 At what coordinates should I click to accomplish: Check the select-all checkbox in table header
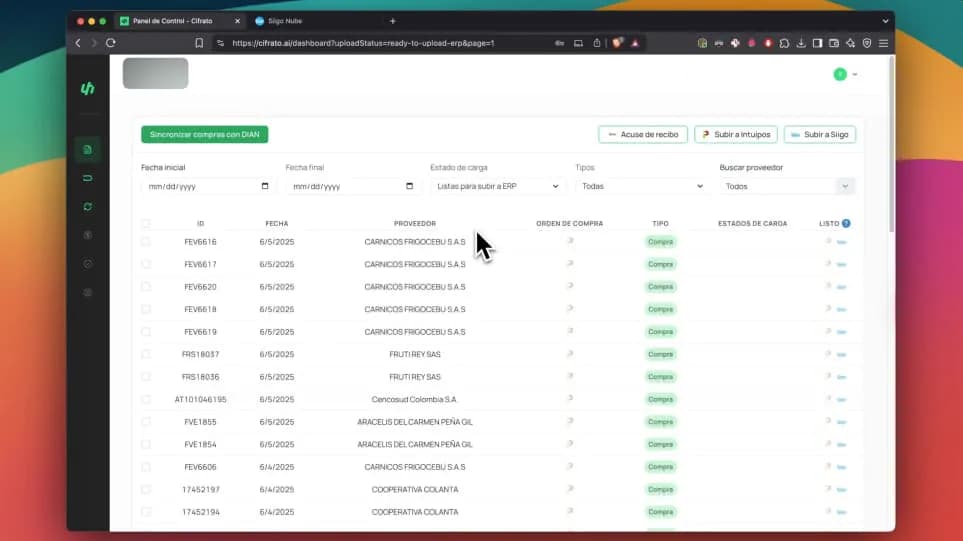(146, 224)
